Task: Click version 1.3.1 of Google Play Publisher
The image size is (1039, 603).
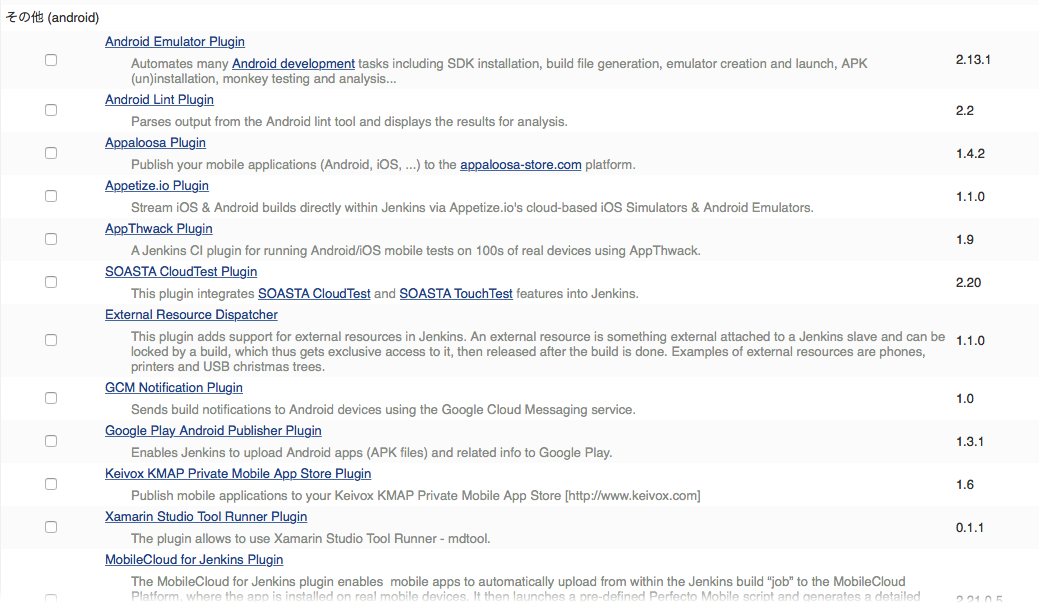Action: [969, 442]
